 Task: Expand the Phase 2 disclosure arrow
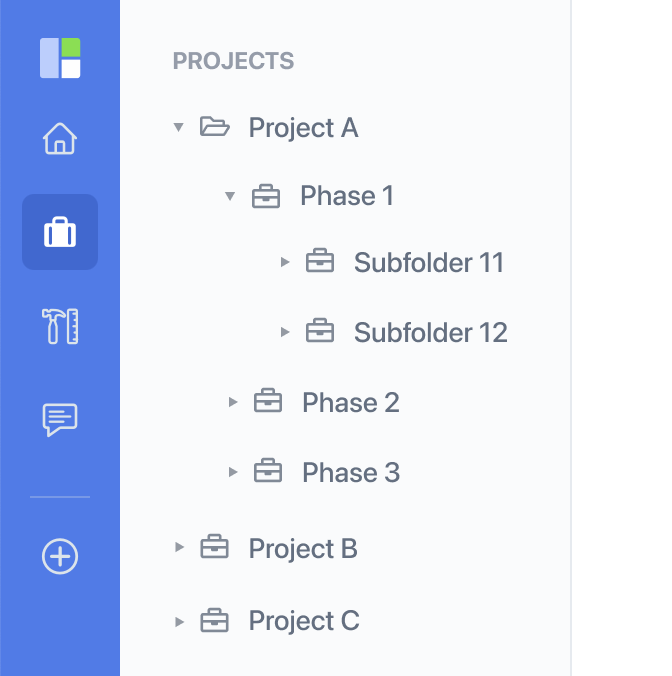click(233, 402)
